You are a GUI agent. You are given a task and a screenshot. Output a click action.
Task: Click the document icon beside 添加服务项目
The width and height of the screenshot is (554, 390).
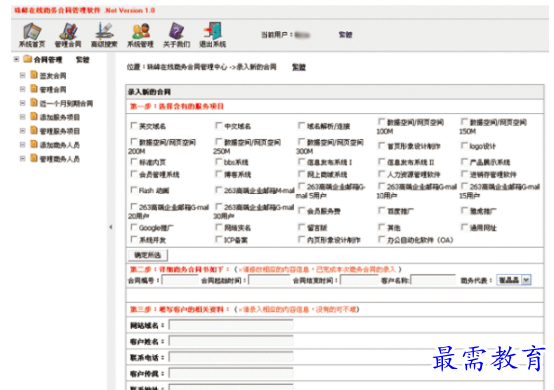34,117
